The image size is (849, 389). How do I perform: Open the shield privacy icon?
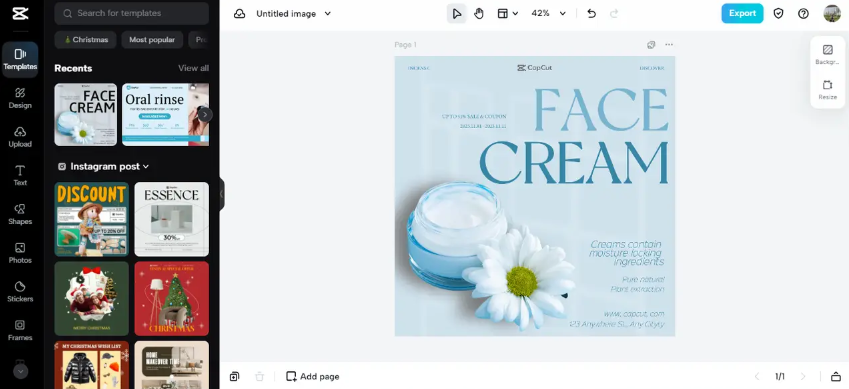(x=778, y=14)
